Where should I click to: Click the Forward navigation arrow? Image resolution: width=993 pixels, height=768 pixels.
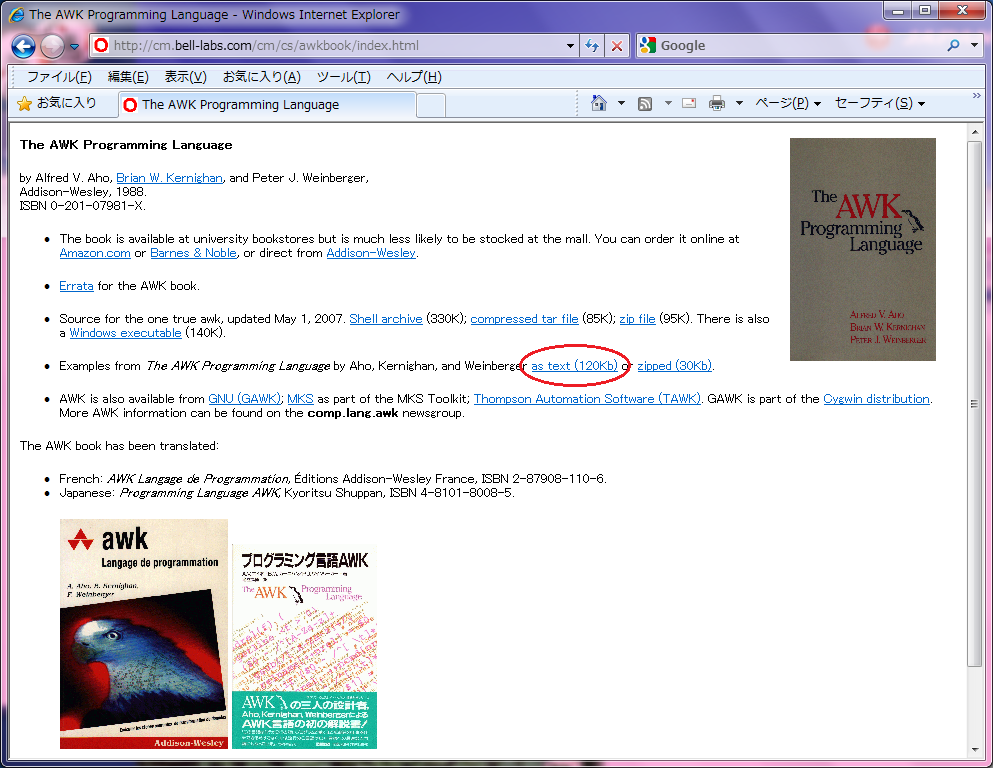point(52,46)
